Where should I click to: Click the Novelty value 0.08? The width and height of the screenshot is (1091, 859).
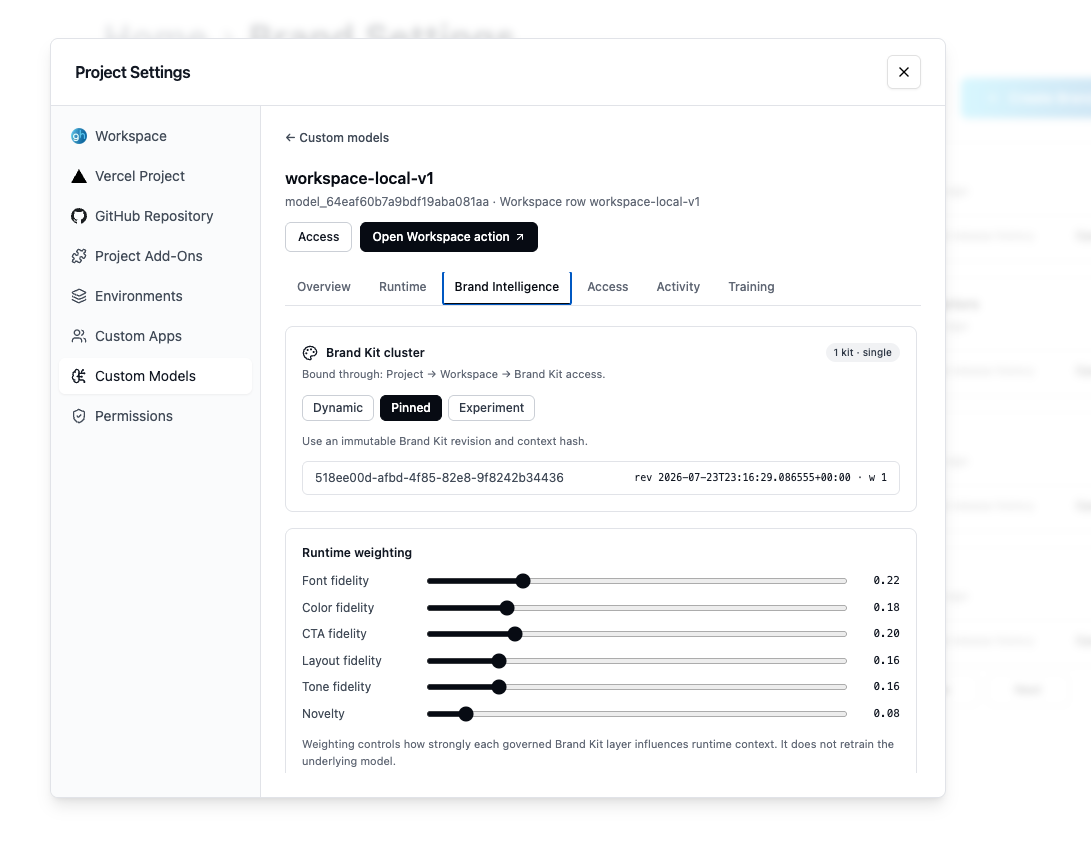click(x=886, y=713)
